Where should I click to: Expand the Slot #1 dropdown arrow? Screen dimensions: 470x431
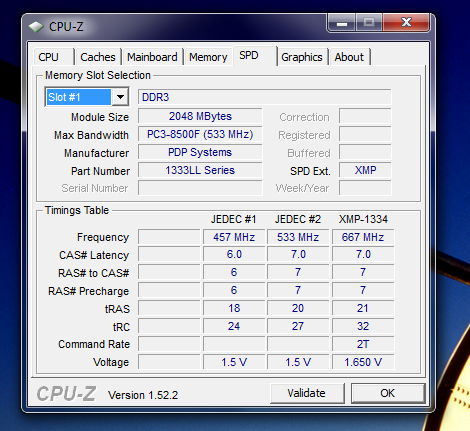point(120,97)
